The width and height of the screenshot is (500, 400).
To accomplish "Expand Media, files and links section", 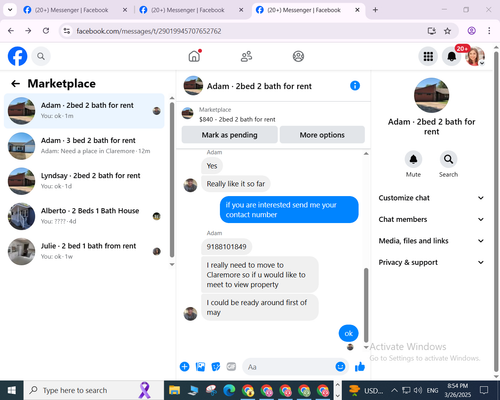I will [x=431, y=241].
